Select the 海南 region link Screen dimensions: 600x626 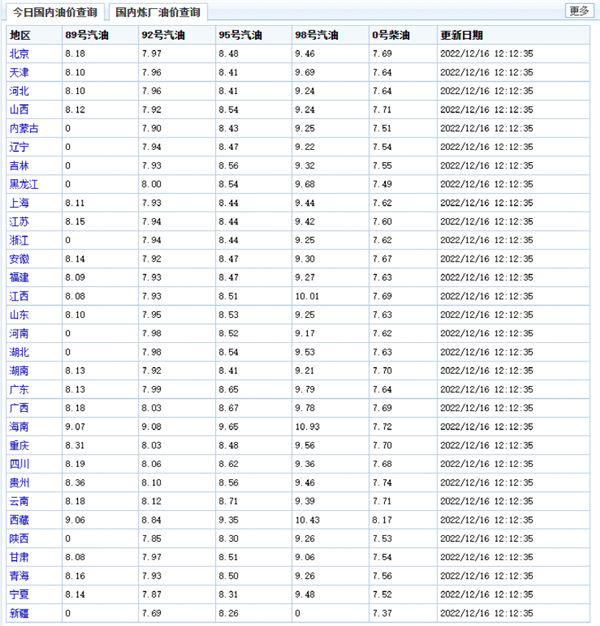pos(19,426)
